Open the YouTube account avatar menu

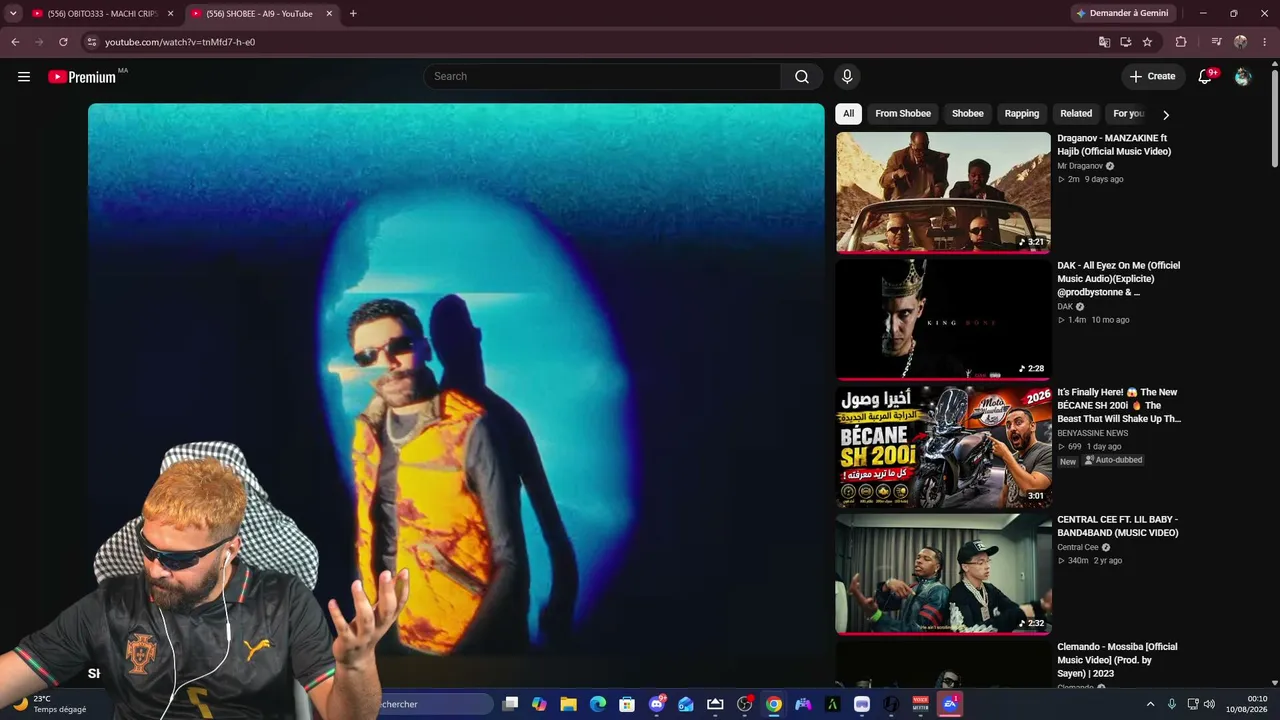pos(1243,77)
